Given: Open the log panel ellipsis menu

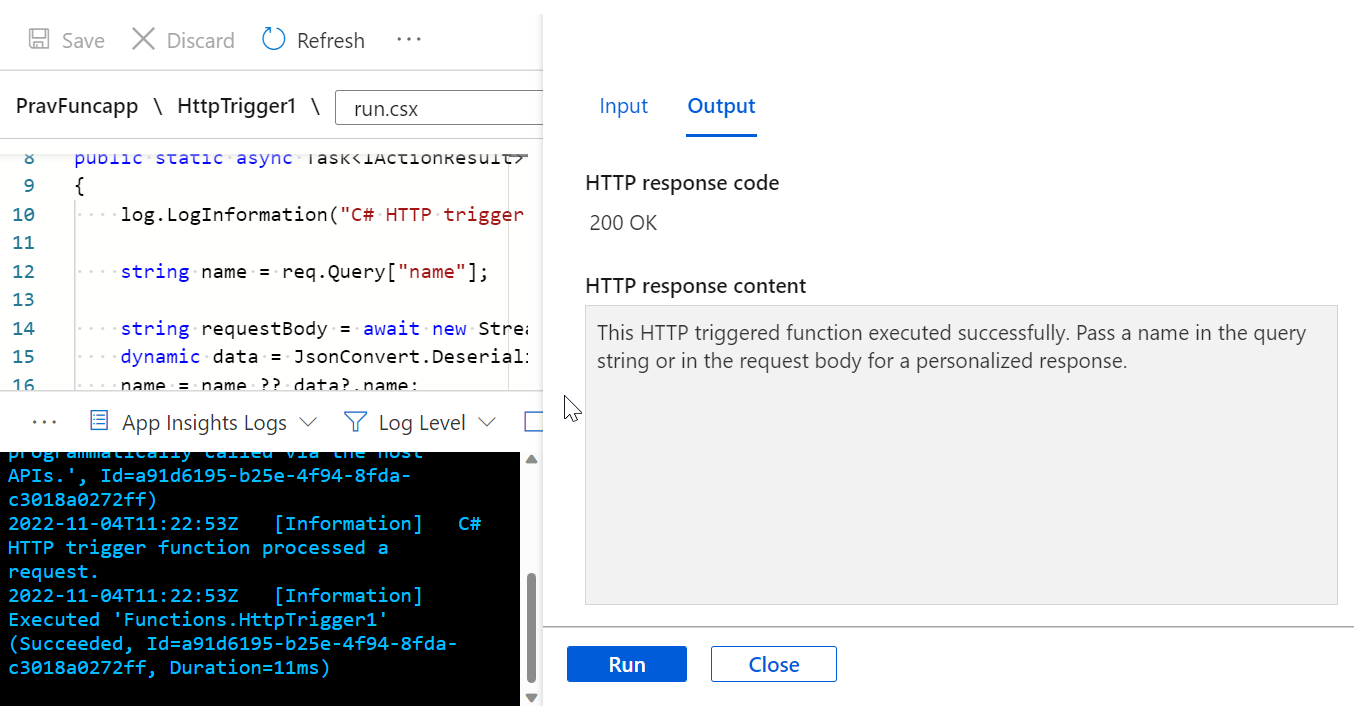Looking at the screenshot, I should pyautogui.click(x=45, y=423).
